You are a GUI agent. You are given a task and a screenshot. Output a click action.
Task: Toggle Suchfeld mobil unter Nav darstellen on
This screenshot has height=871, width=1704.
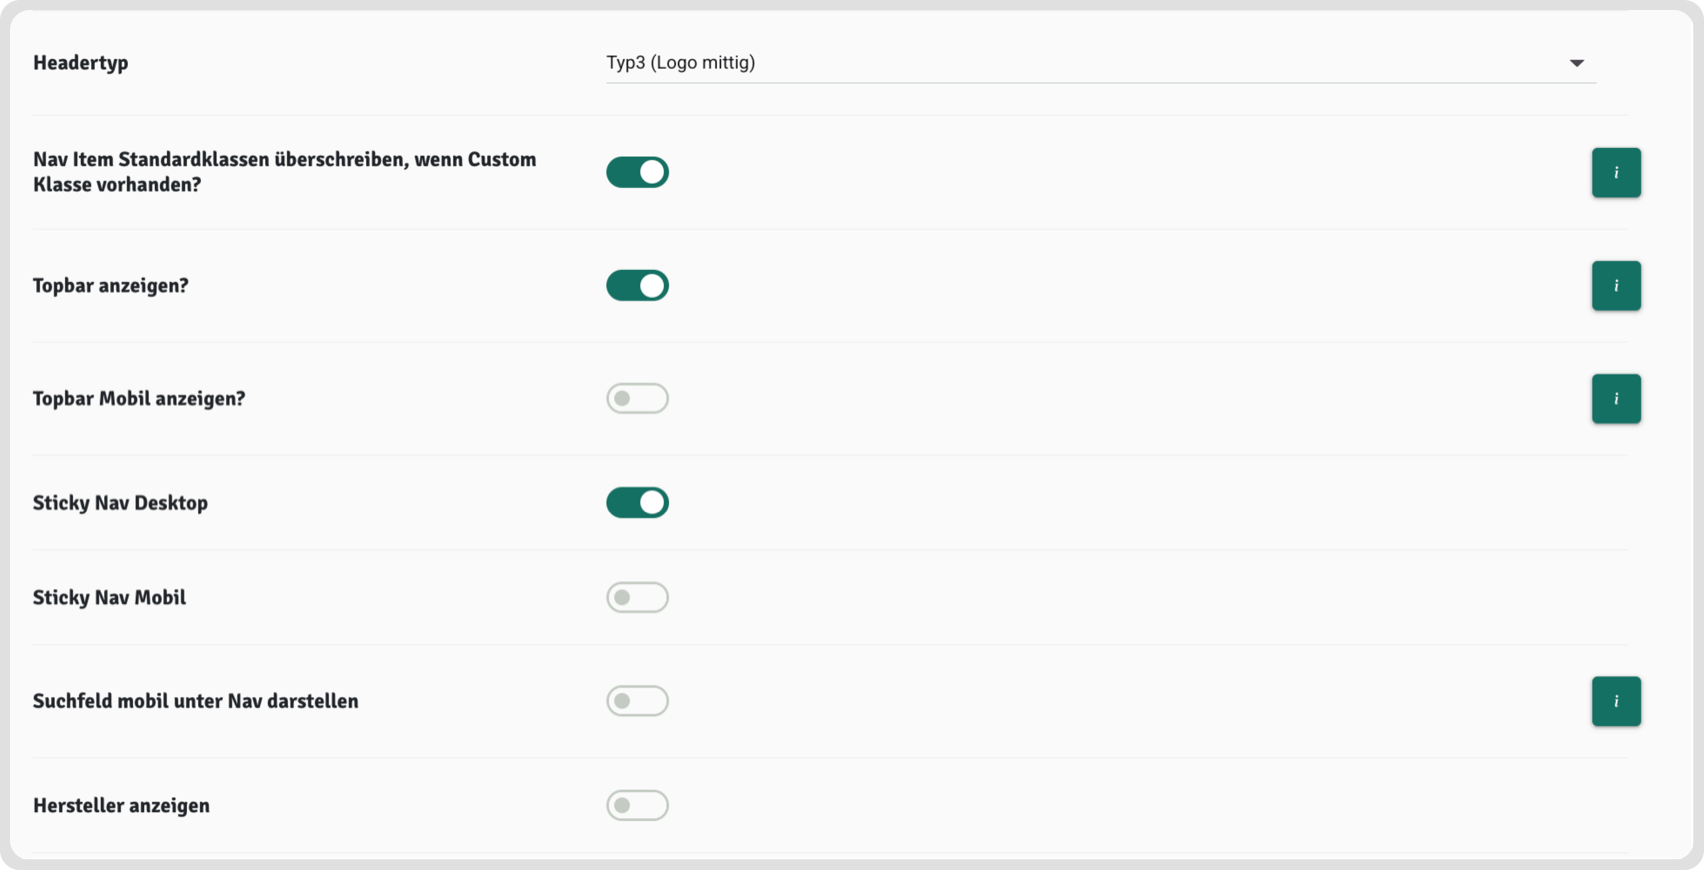click(637, 701)
